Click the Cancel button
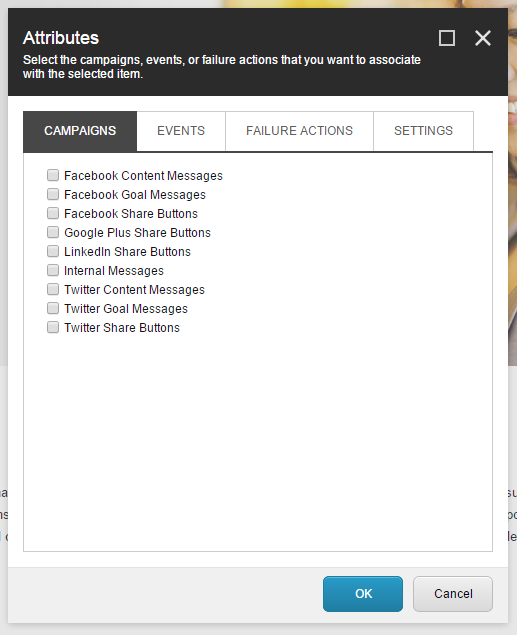 [453, 594]
